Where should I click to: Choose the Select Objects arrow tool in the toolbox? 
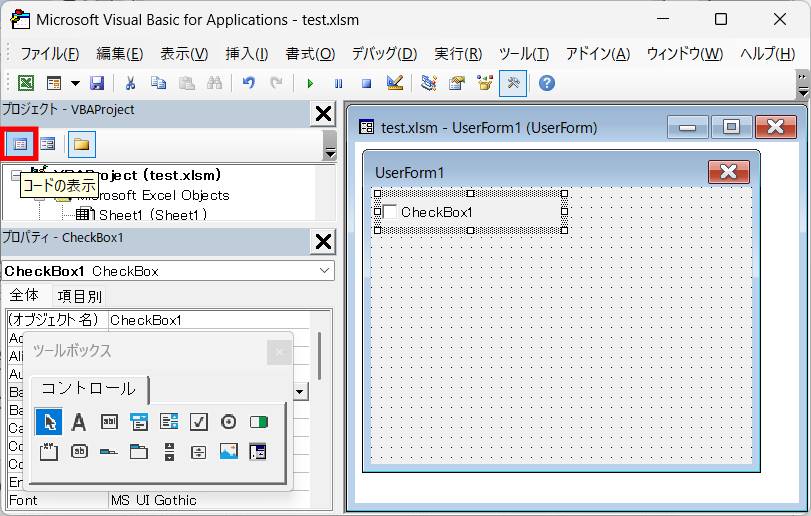49,422
